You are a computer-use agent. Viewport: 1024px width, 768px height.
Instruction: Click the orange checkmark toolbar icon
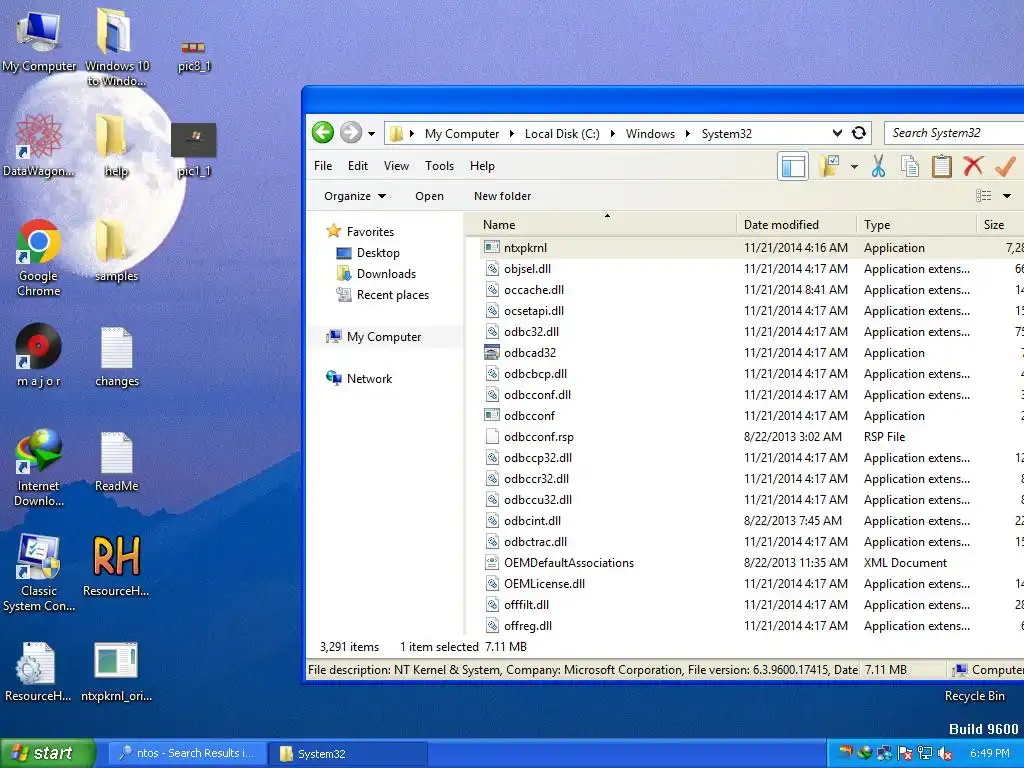1006,166
